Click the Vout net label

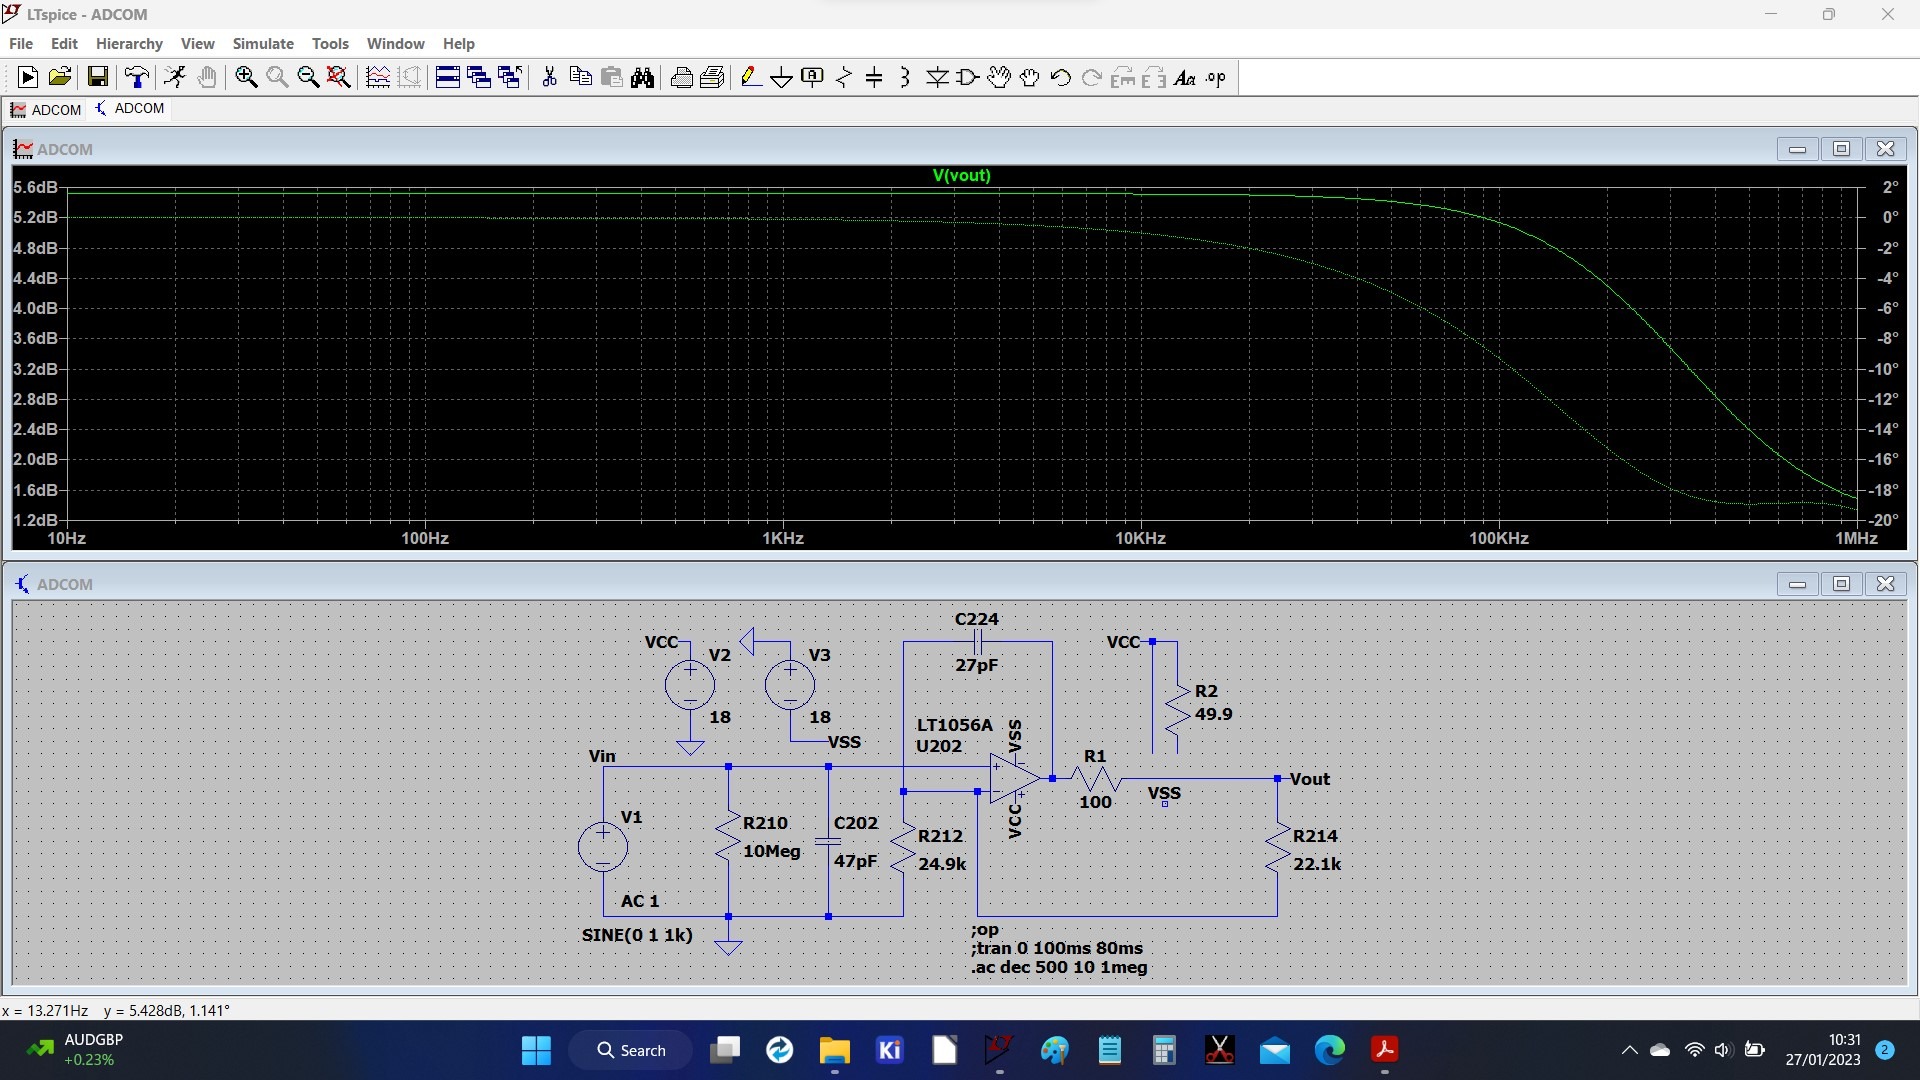1309,779
